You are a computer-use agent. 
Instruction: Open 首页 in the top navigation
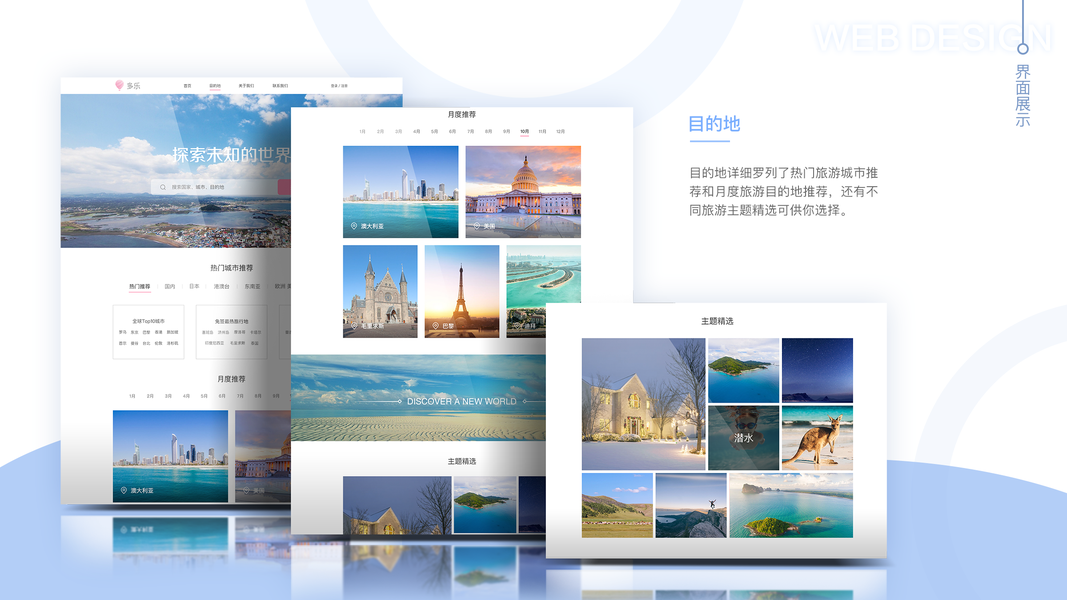(x=187, y=86)
